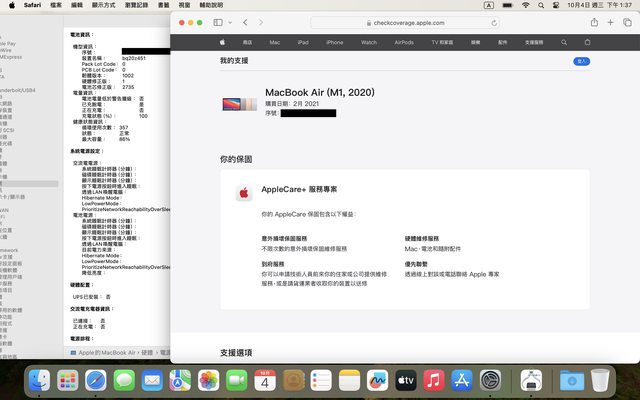Viewport: 640px width, 400px height.
Task: Open 支援服務 in Apple navigation
Action: pos(534,42)
